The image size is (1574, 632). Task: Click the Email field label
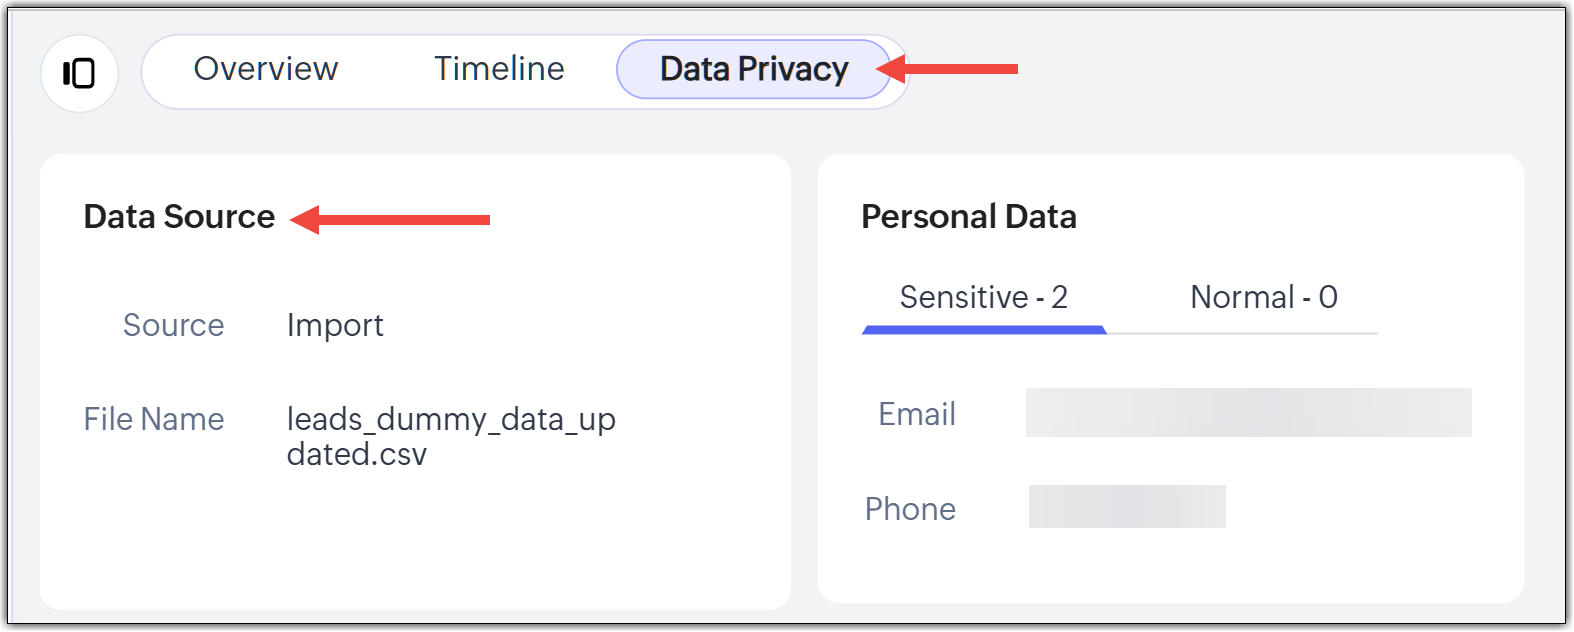pos(916,414)
